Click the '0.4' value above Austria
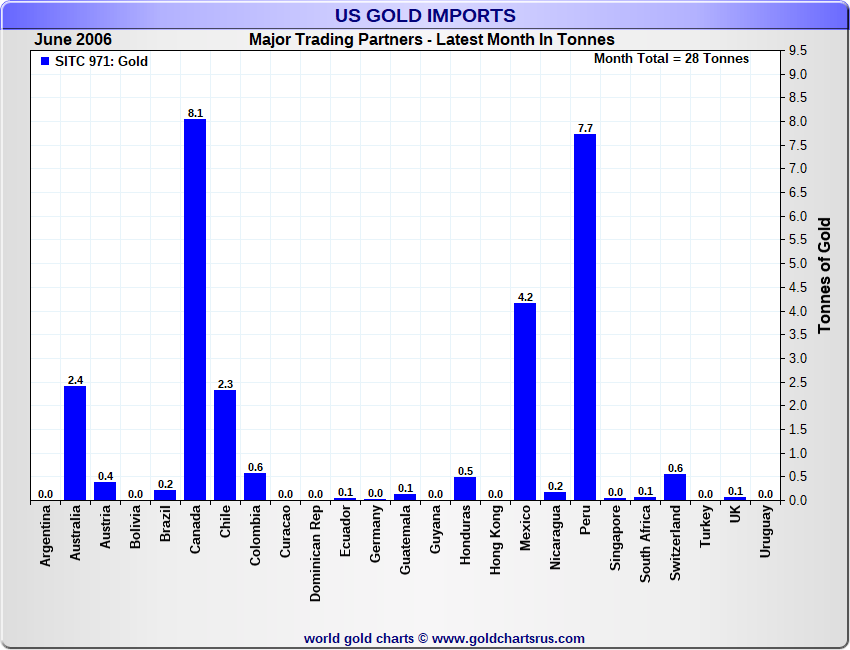This screenshot has width=850, height=650. click(106, 476)
